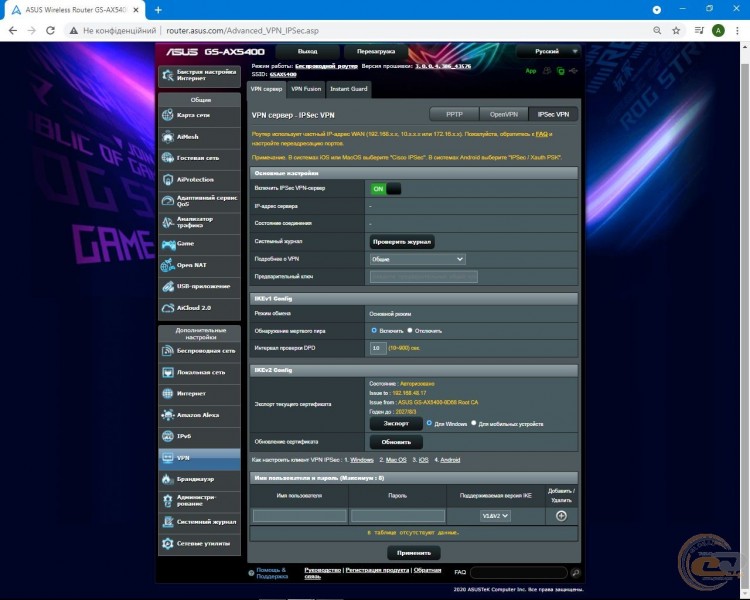The height and width of the screenshot is (600, 750).
Task: Select dead peer detection Отключить radio
Action: tap(410, 330)
